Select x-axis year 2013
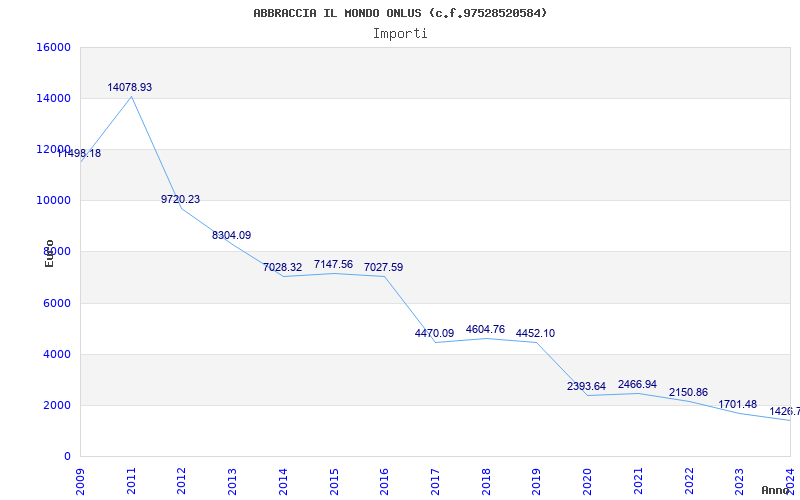Image resolution: width=800 pixels, height=500 pixels. point(232,482)
